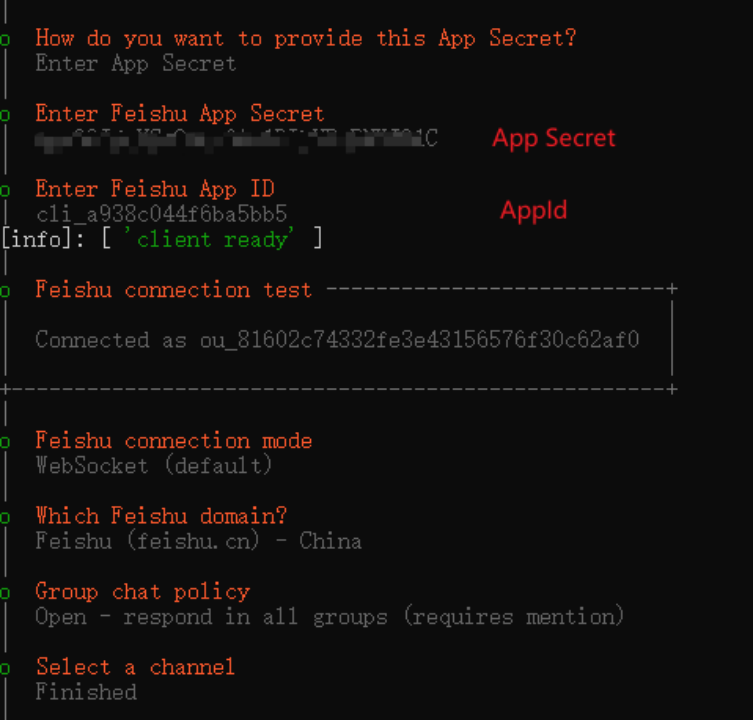
Task: Click the "Feishu (feishu.cn) - China" domain answer
Action: pos(198,541)
